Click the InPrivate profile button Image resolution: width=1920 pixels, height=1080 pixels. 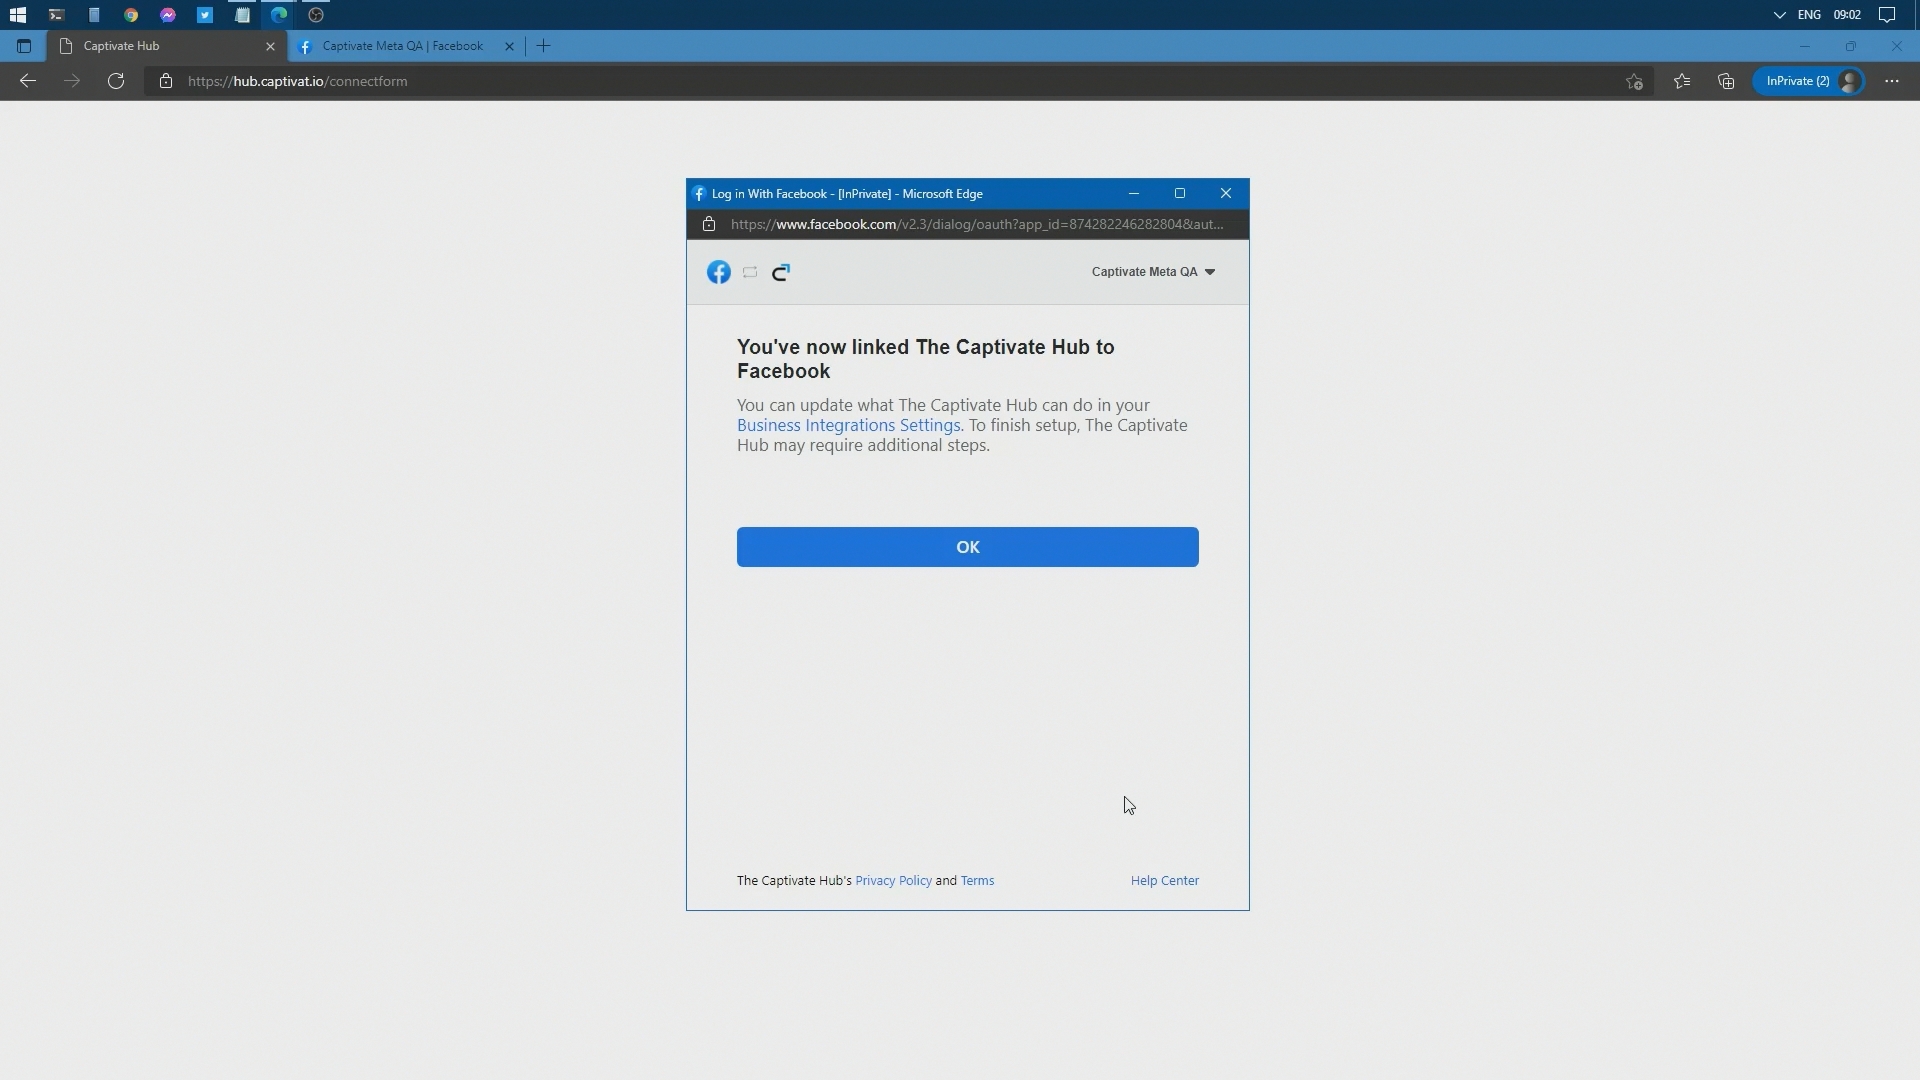(x=1808, y=81)
